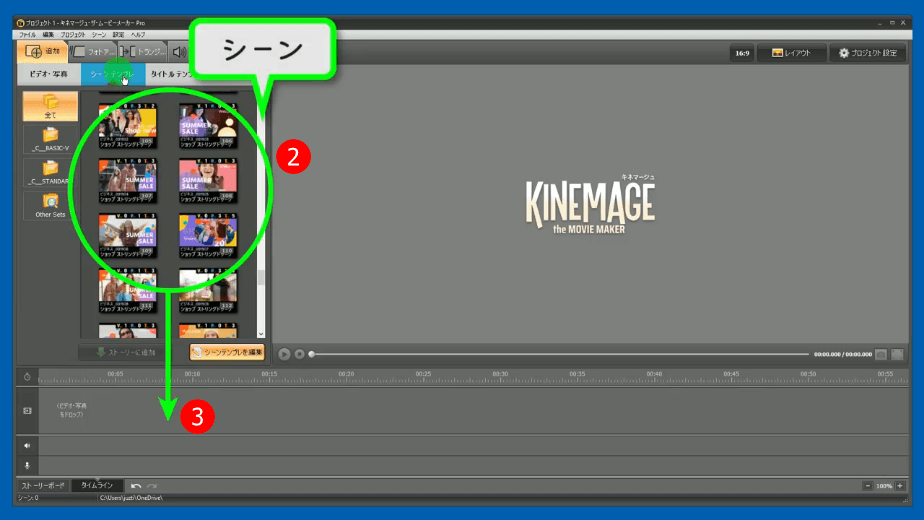
Task: Click the speaker audio track icon
Action: (27, 446)
